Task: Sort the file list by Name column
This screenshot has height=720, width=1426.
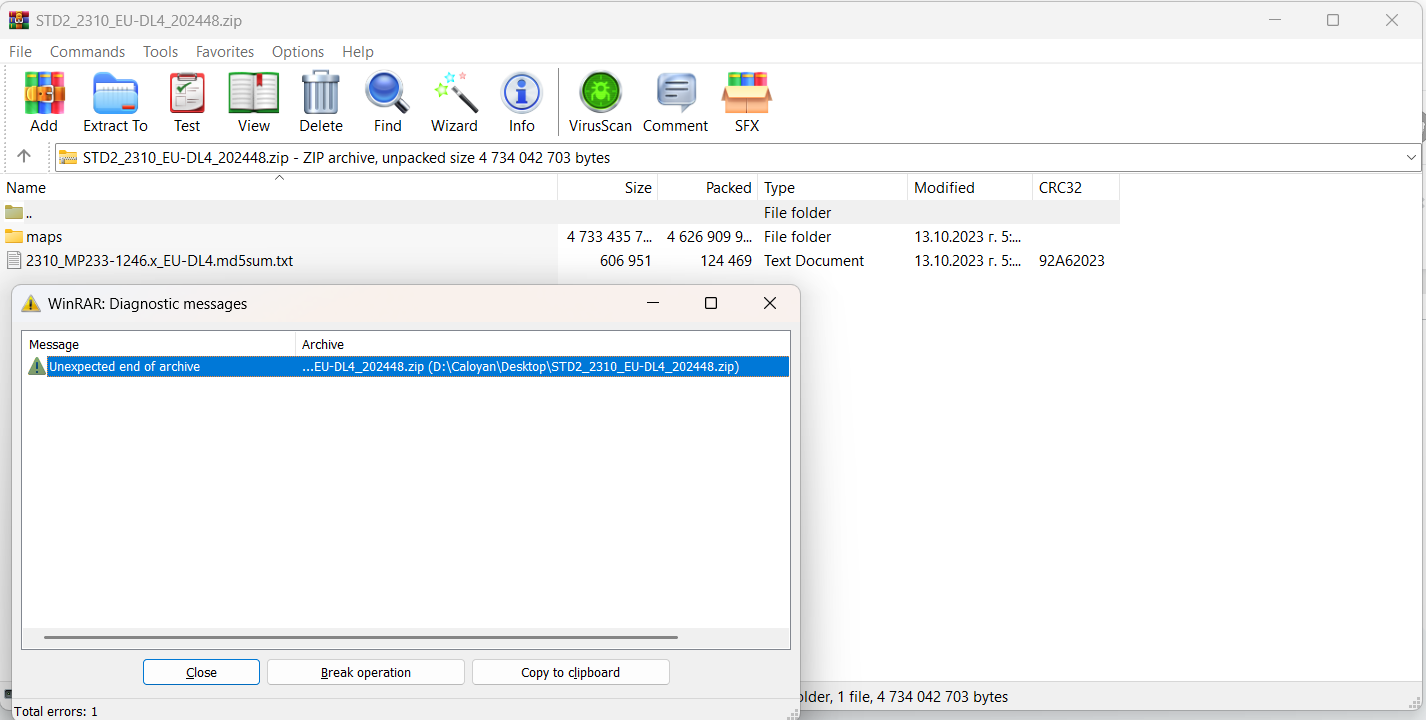Action: pyautogui.click(x=279, y=187)
